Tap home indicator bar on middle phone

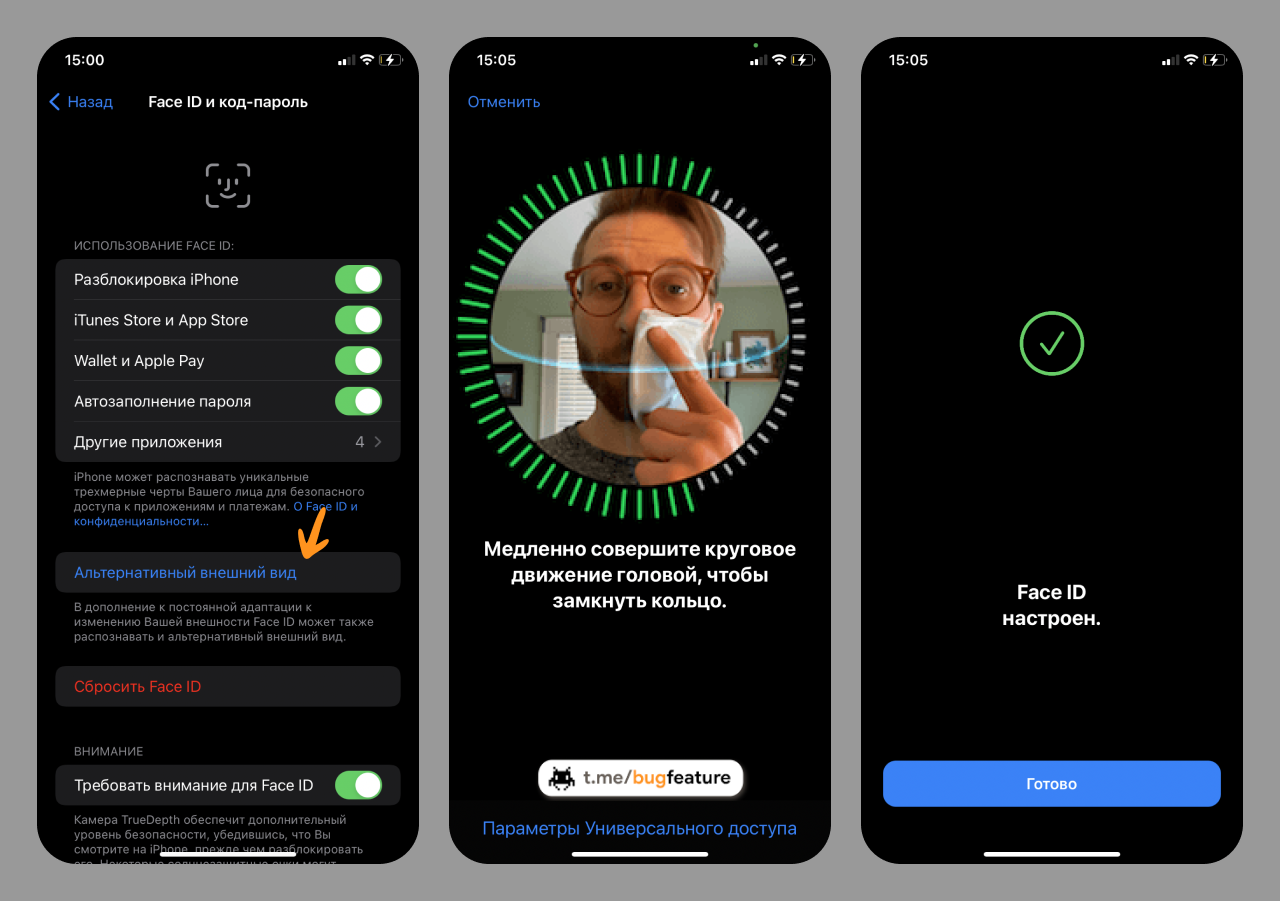pyautogui.click(x=640, y=854)
